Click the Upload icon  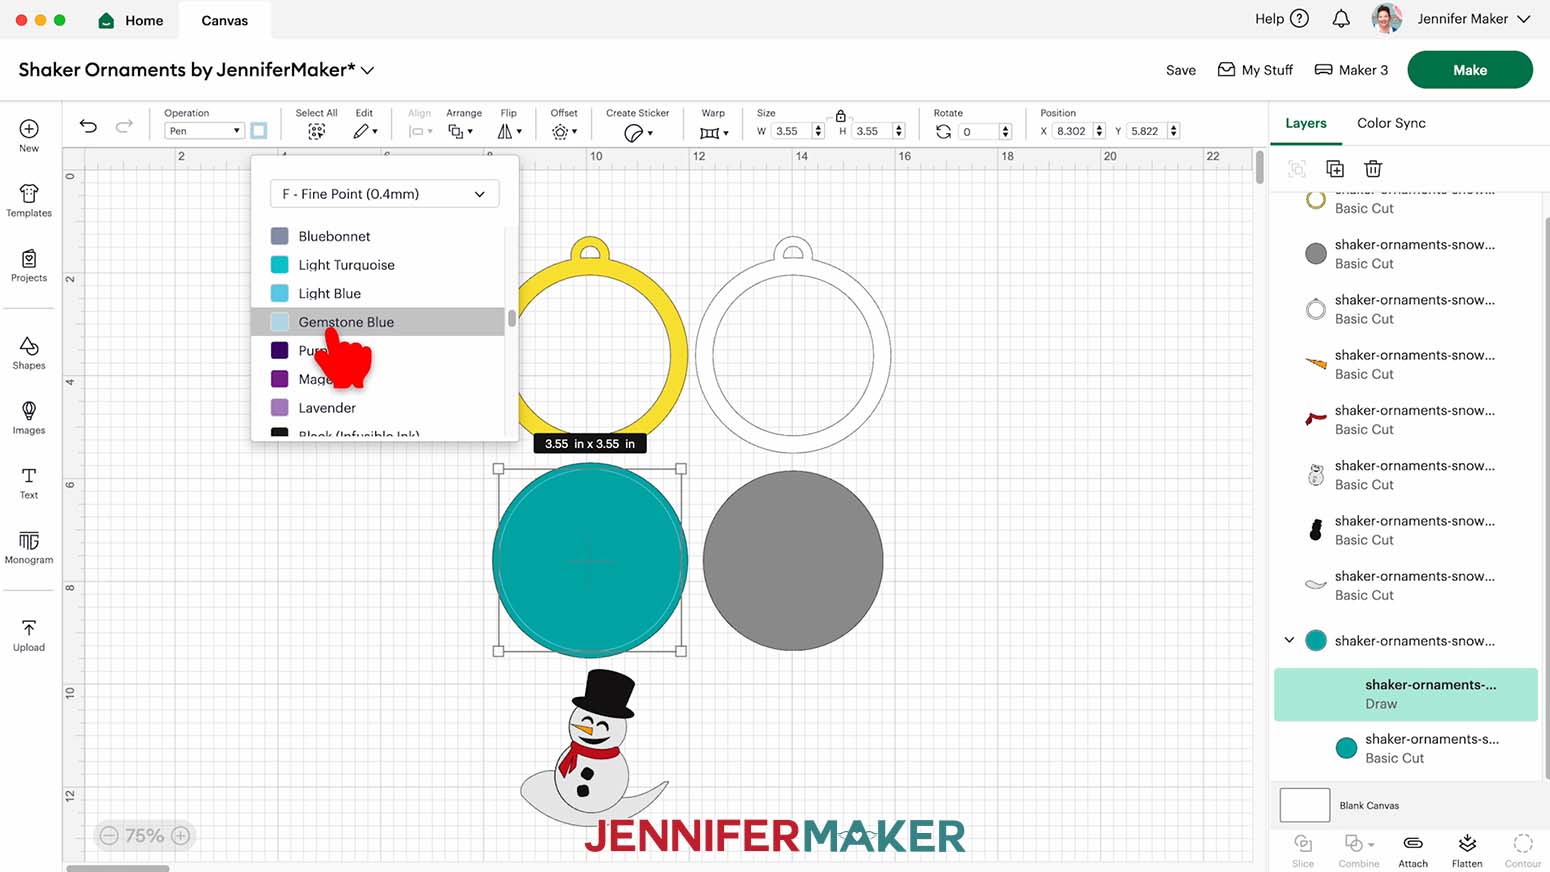click(x=29, y=628)
